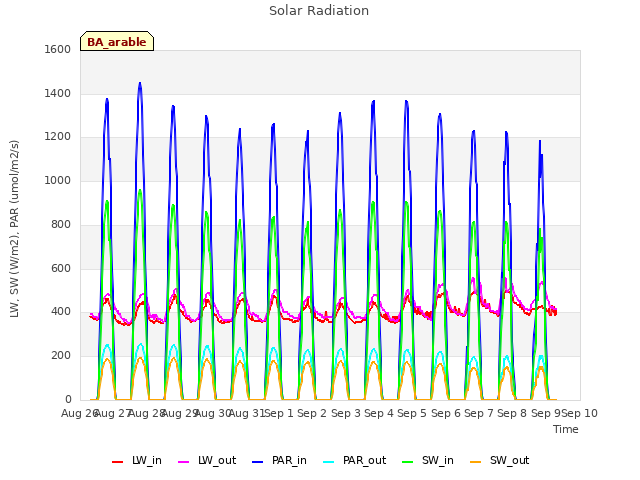Toggle the PAR_out series label in legend
The width and height of the screenshot is (640, 480).
(364, 461)
